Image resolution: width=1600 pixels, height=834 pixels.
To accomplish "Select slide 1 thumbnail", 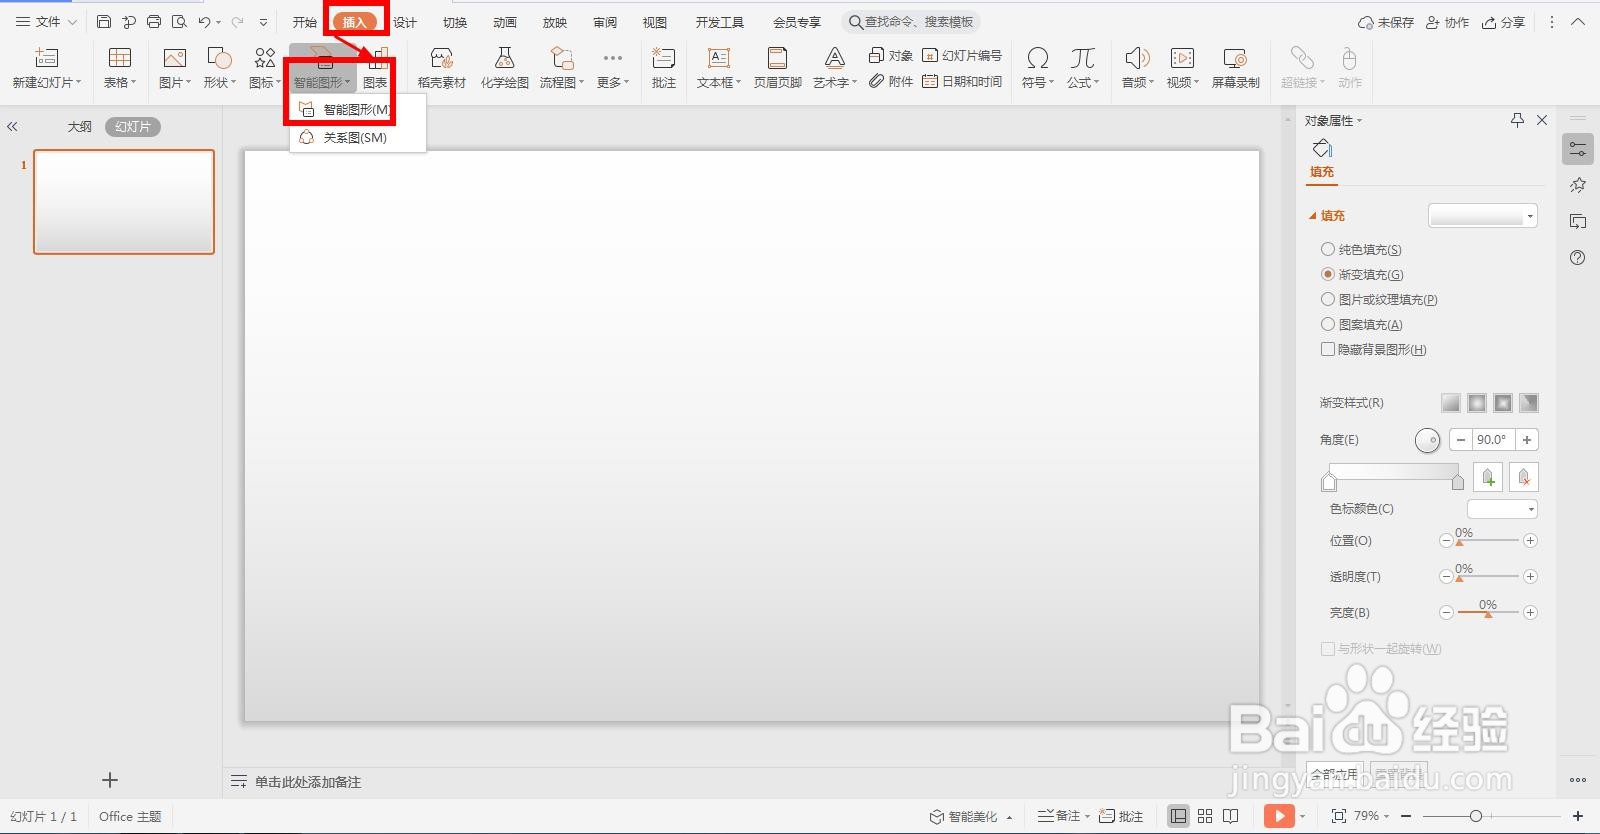I will point(124,202).
